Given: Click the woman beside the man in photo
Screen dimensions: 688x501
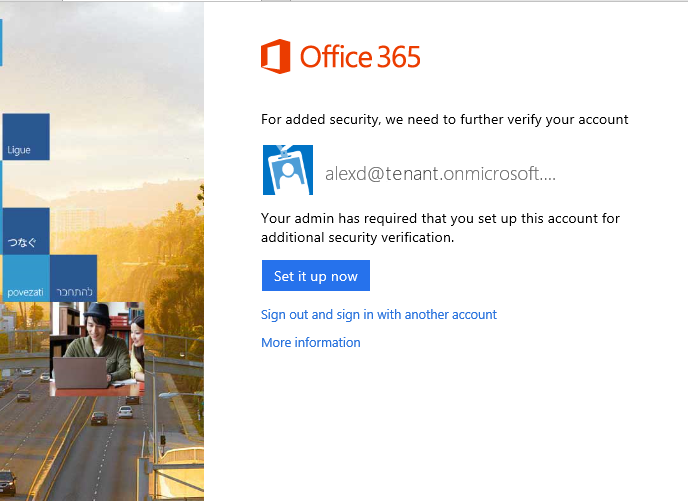Looking at the screenshot, I should coord(138,345).
